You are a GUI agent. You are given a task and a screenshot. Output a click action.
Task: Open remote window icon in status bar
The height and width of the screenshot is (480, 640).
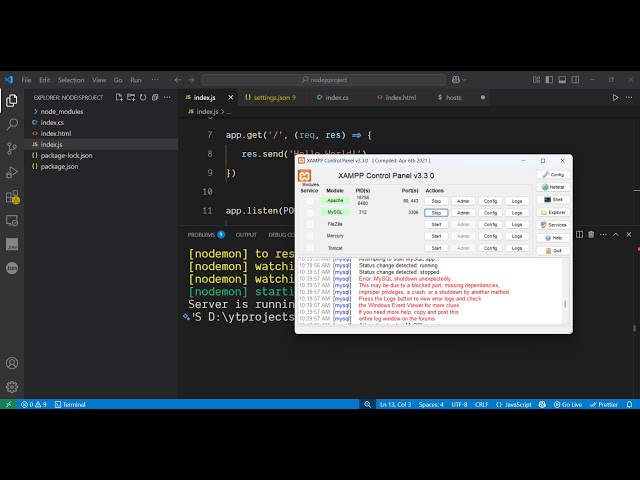coord(9,404)
